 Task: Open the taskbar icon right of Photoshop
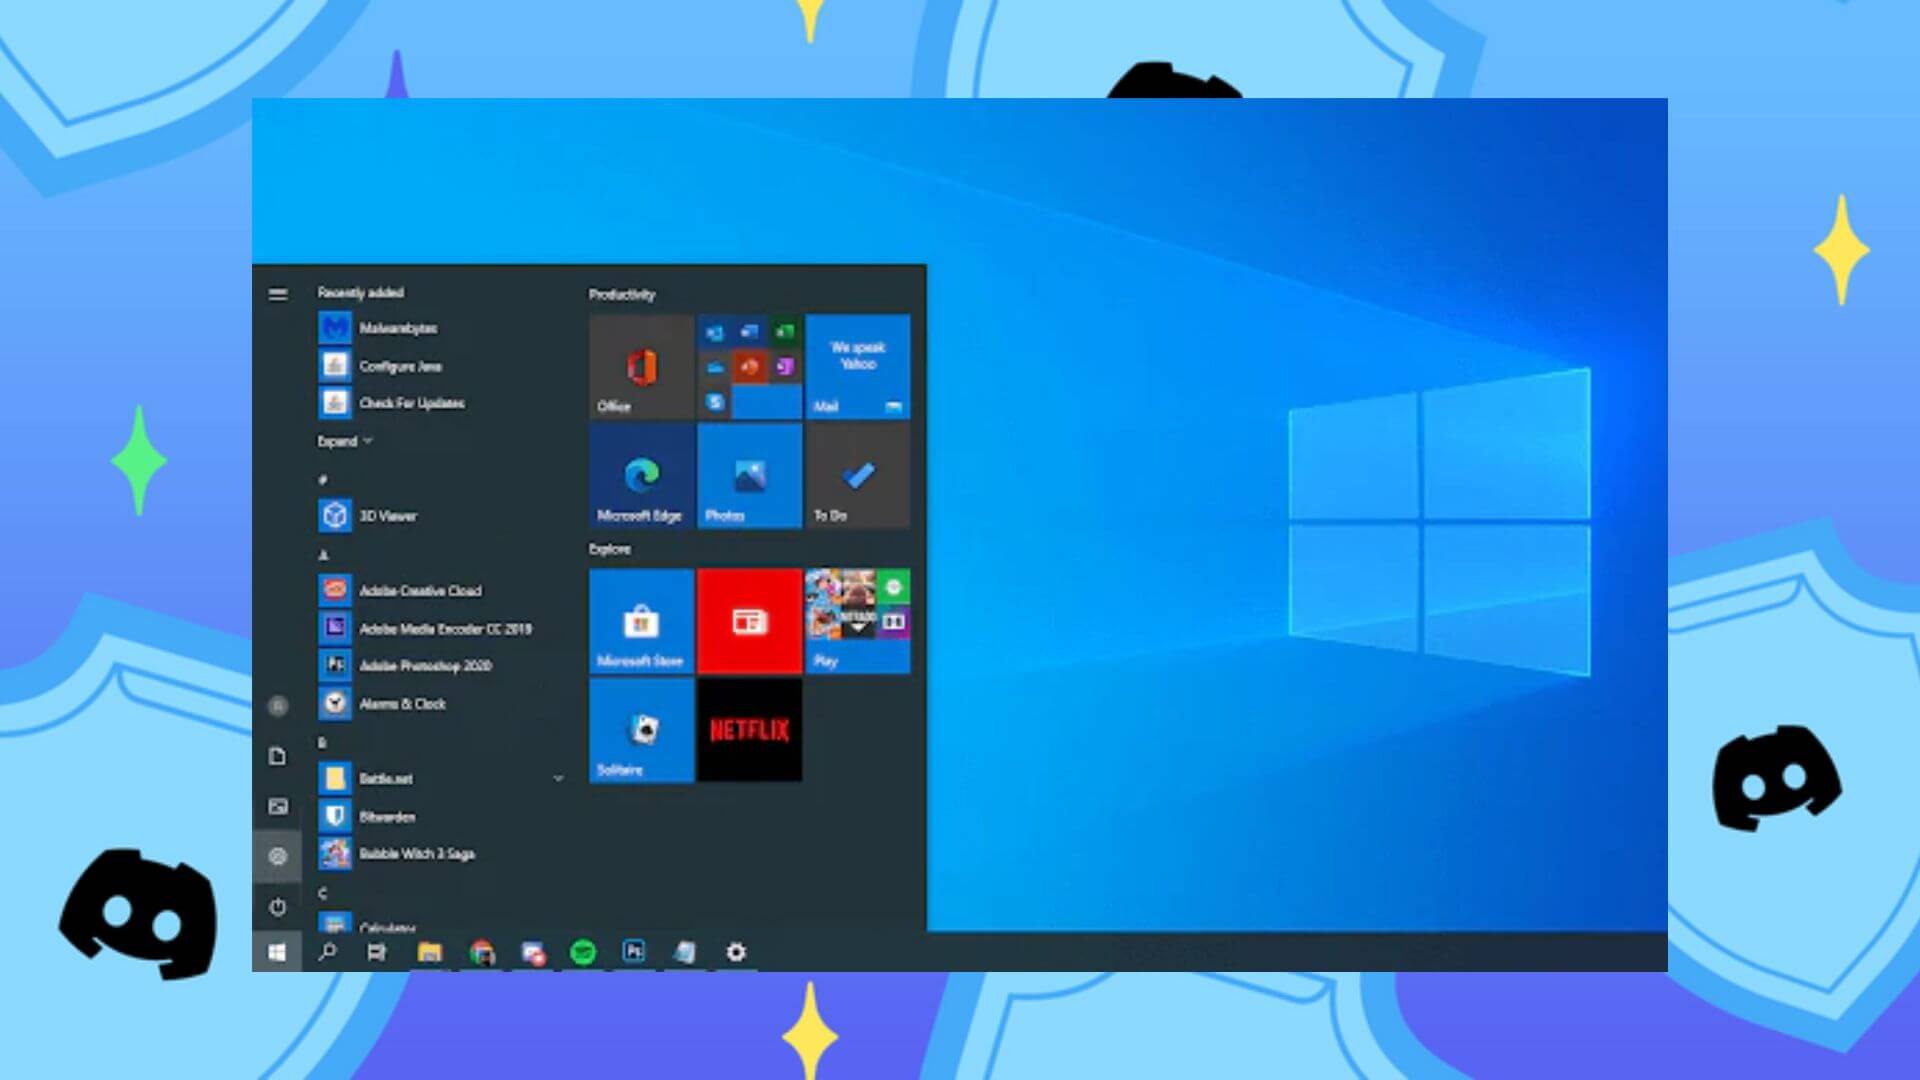coord(685,952)
